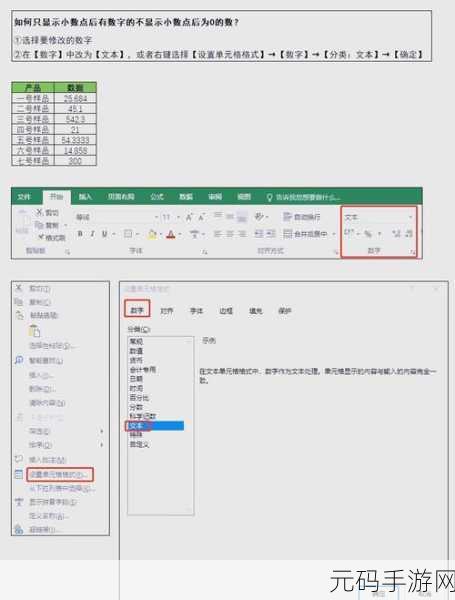Viewport: 455px width, 600px height.
Task: Select 设置单元格格式 in the context menu
Action: 60,475
